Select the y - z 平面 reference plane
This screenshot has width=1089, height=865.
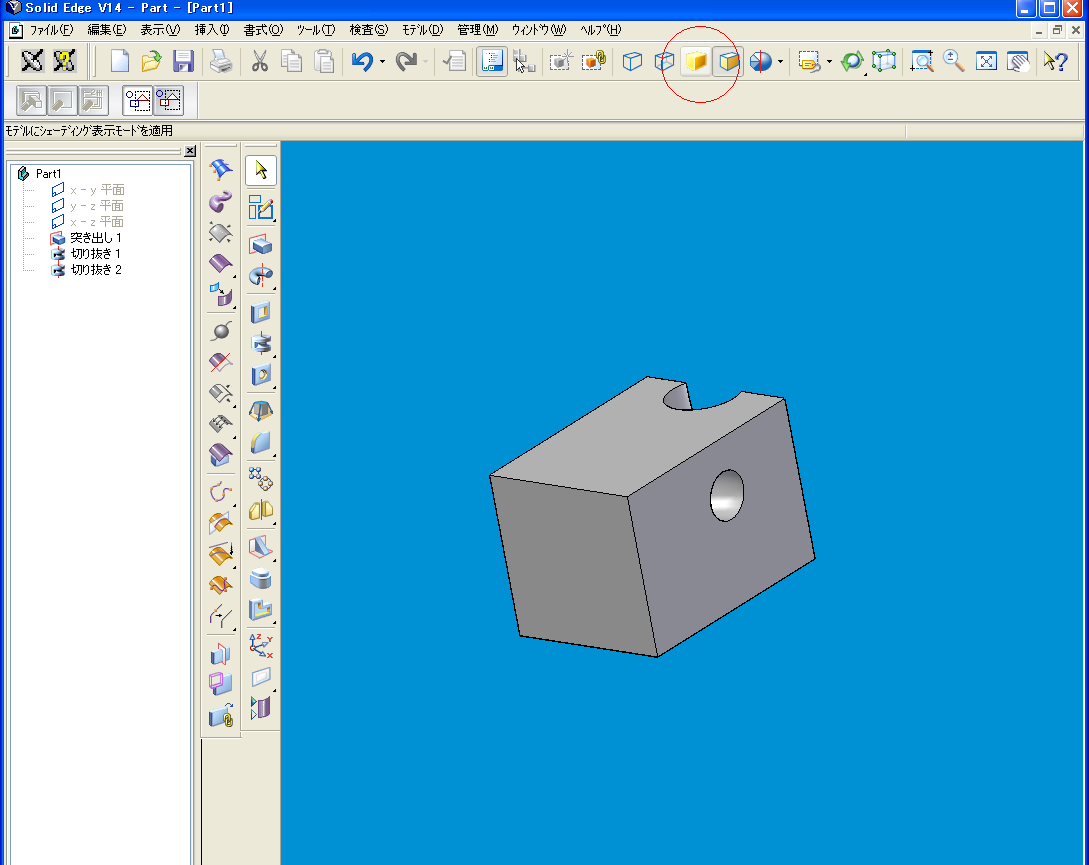point(97,206)
